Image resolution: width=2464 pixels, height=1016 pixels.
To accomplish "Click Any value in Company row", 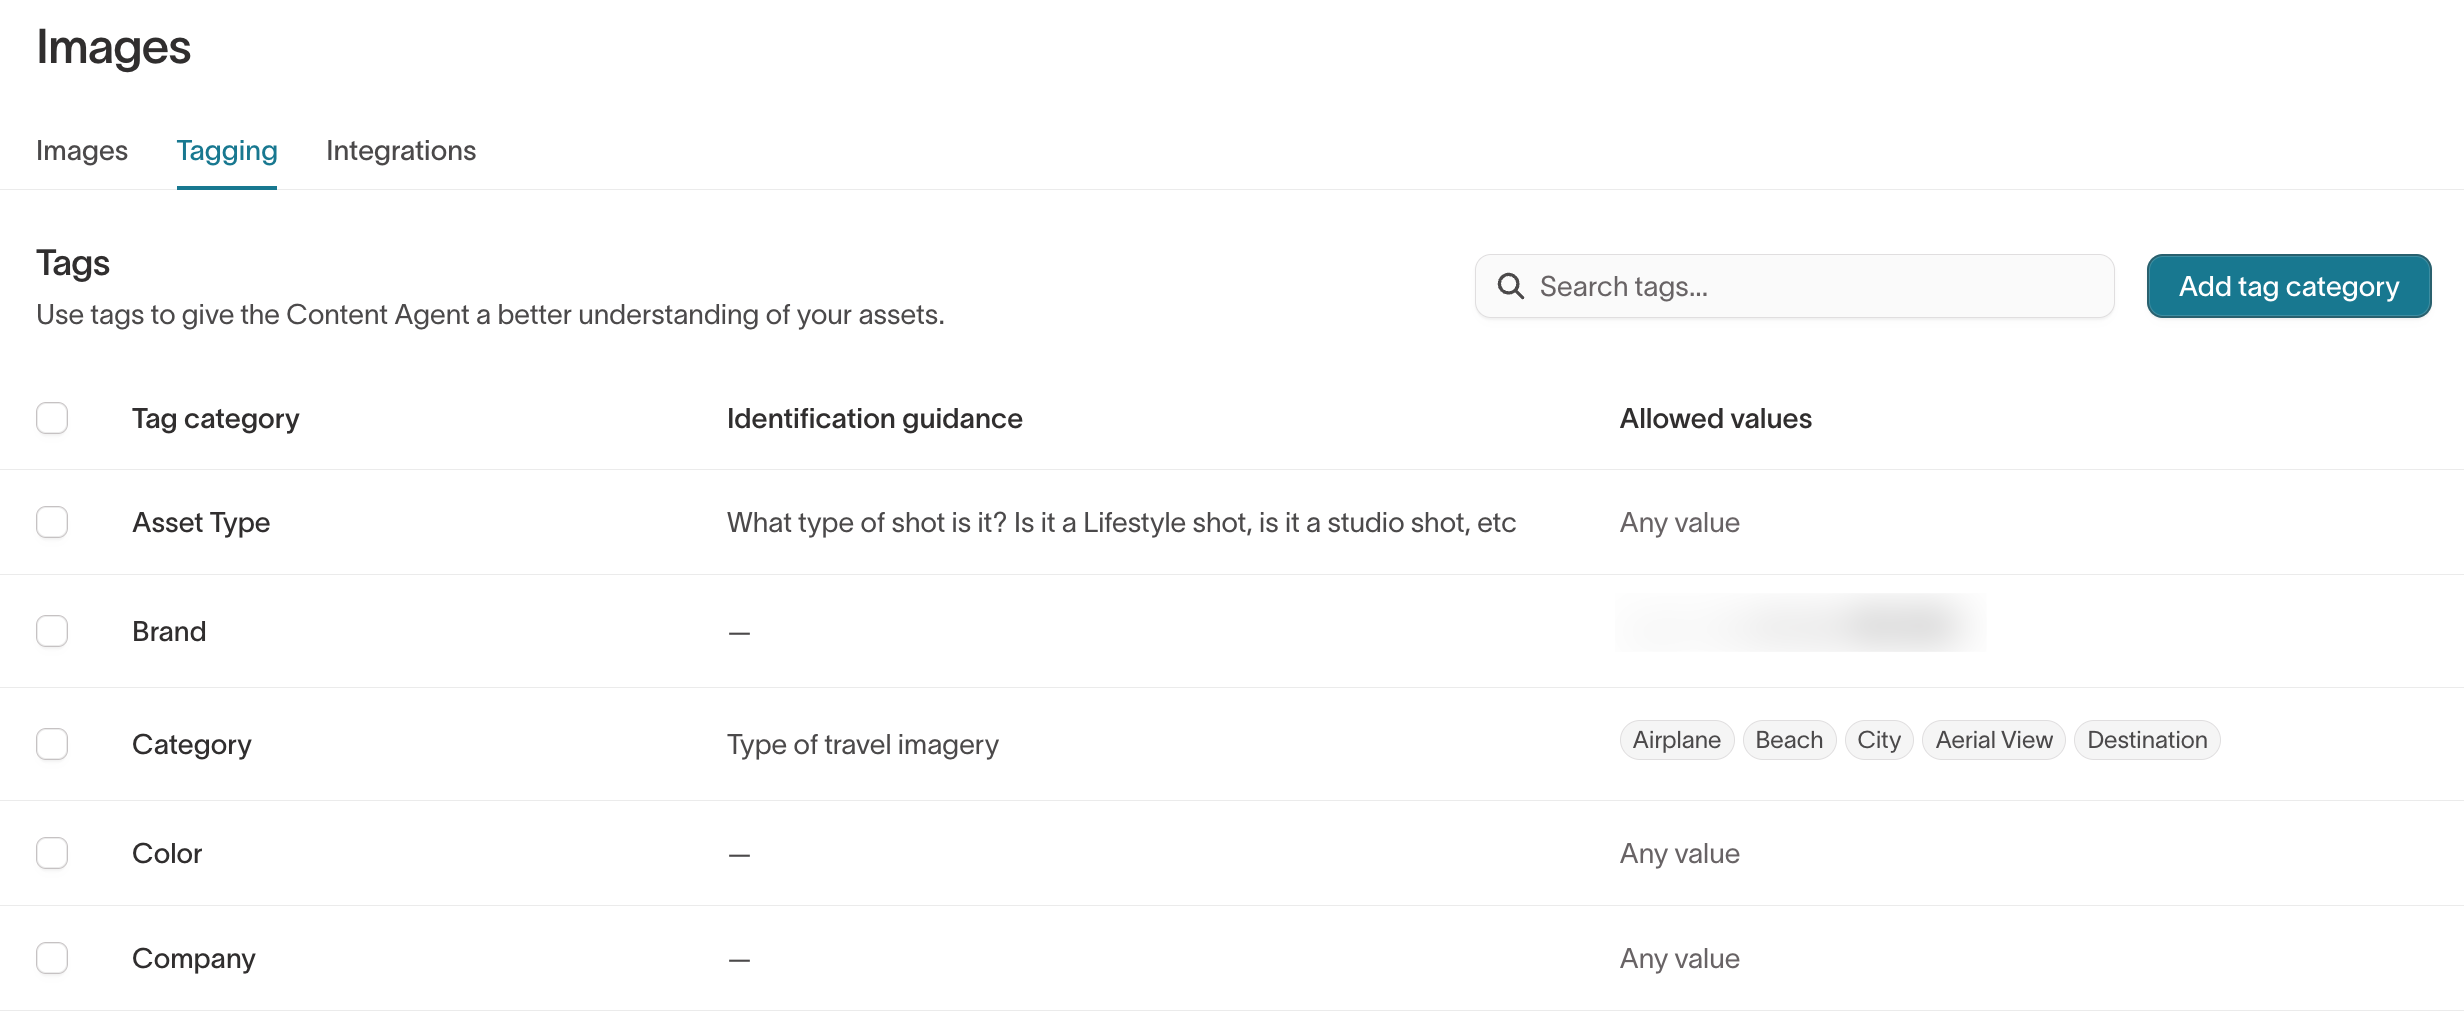I will point(1680,958).
